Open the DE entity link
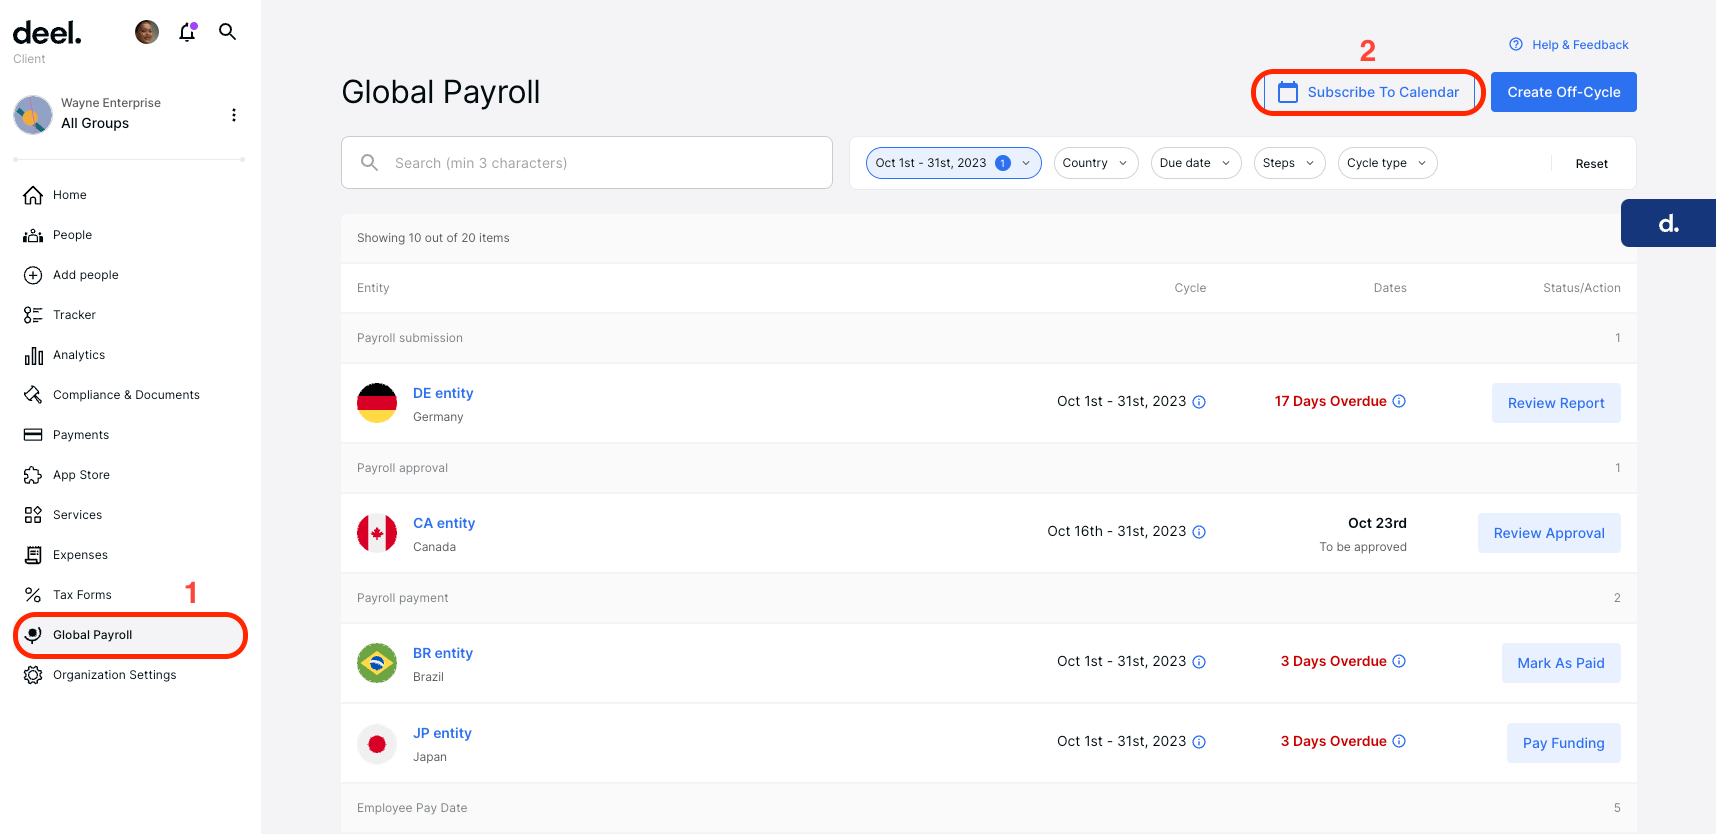 443,393
